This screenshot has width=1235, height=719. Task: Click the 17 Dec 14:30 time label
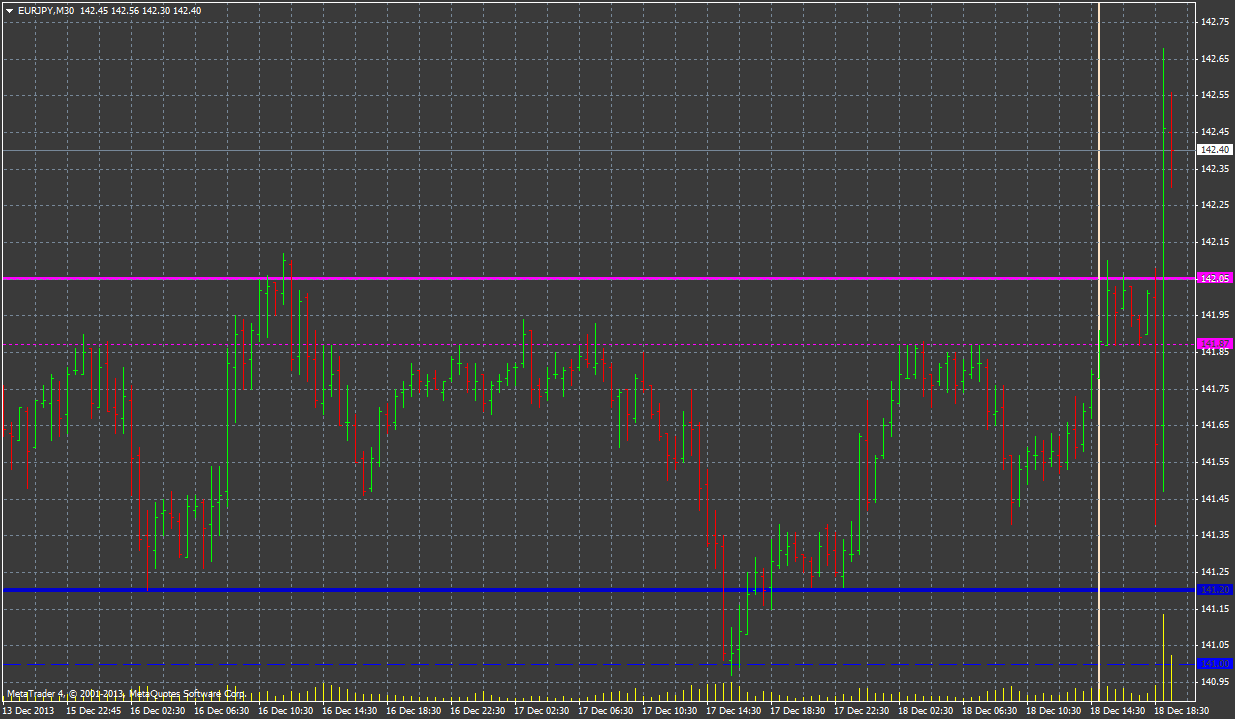tap(734, 711)
